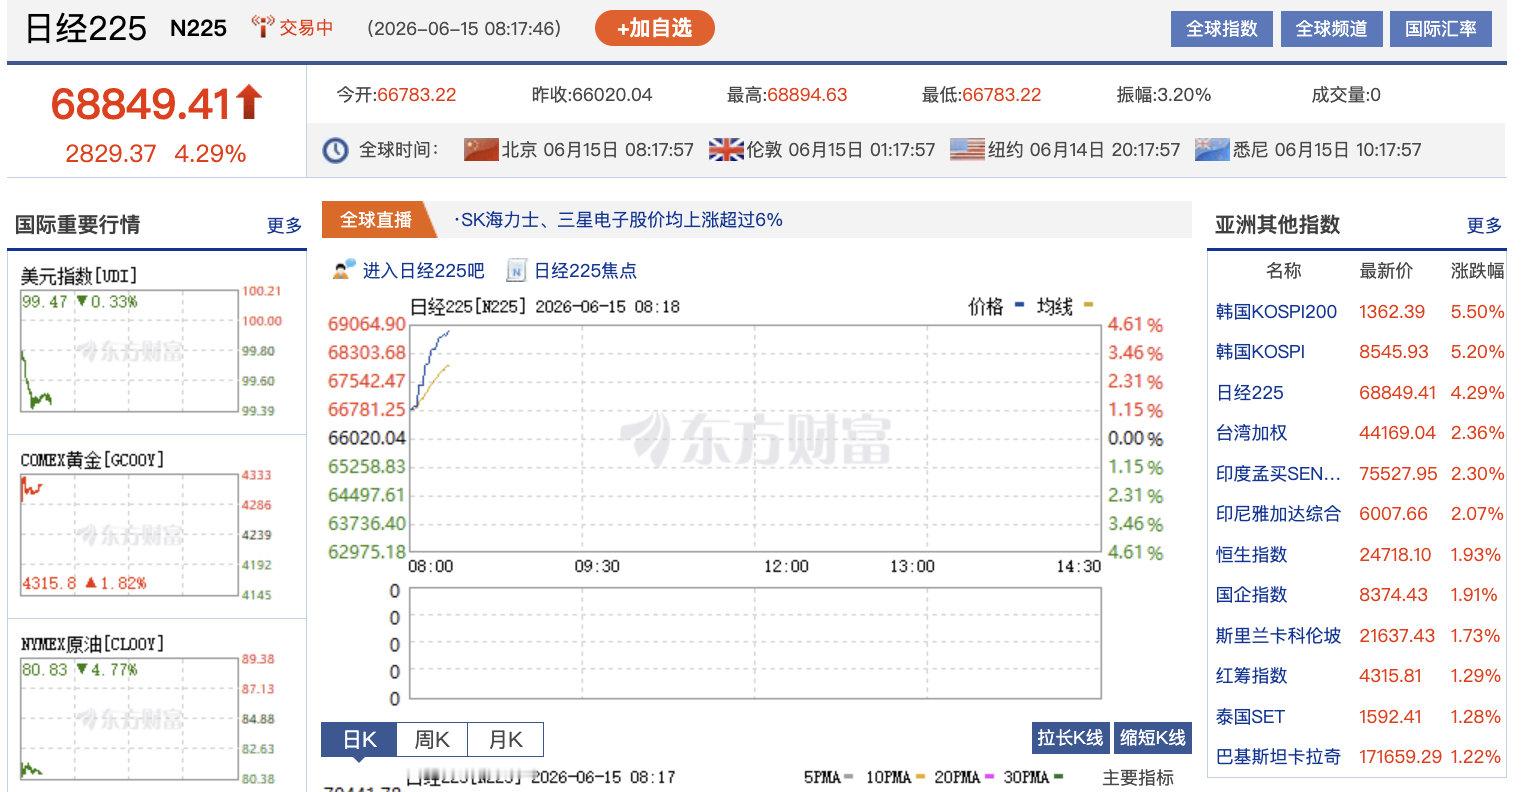Switch to the 月K tab
Viewport: 1522px width, 792px height.
[505, 740]
